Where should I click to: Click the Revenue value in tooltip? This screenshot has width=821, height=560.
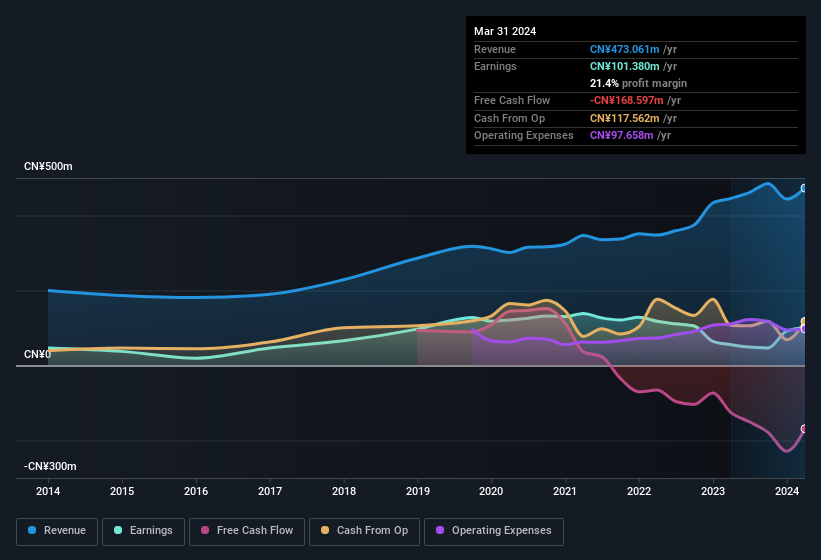pos(625,49)
